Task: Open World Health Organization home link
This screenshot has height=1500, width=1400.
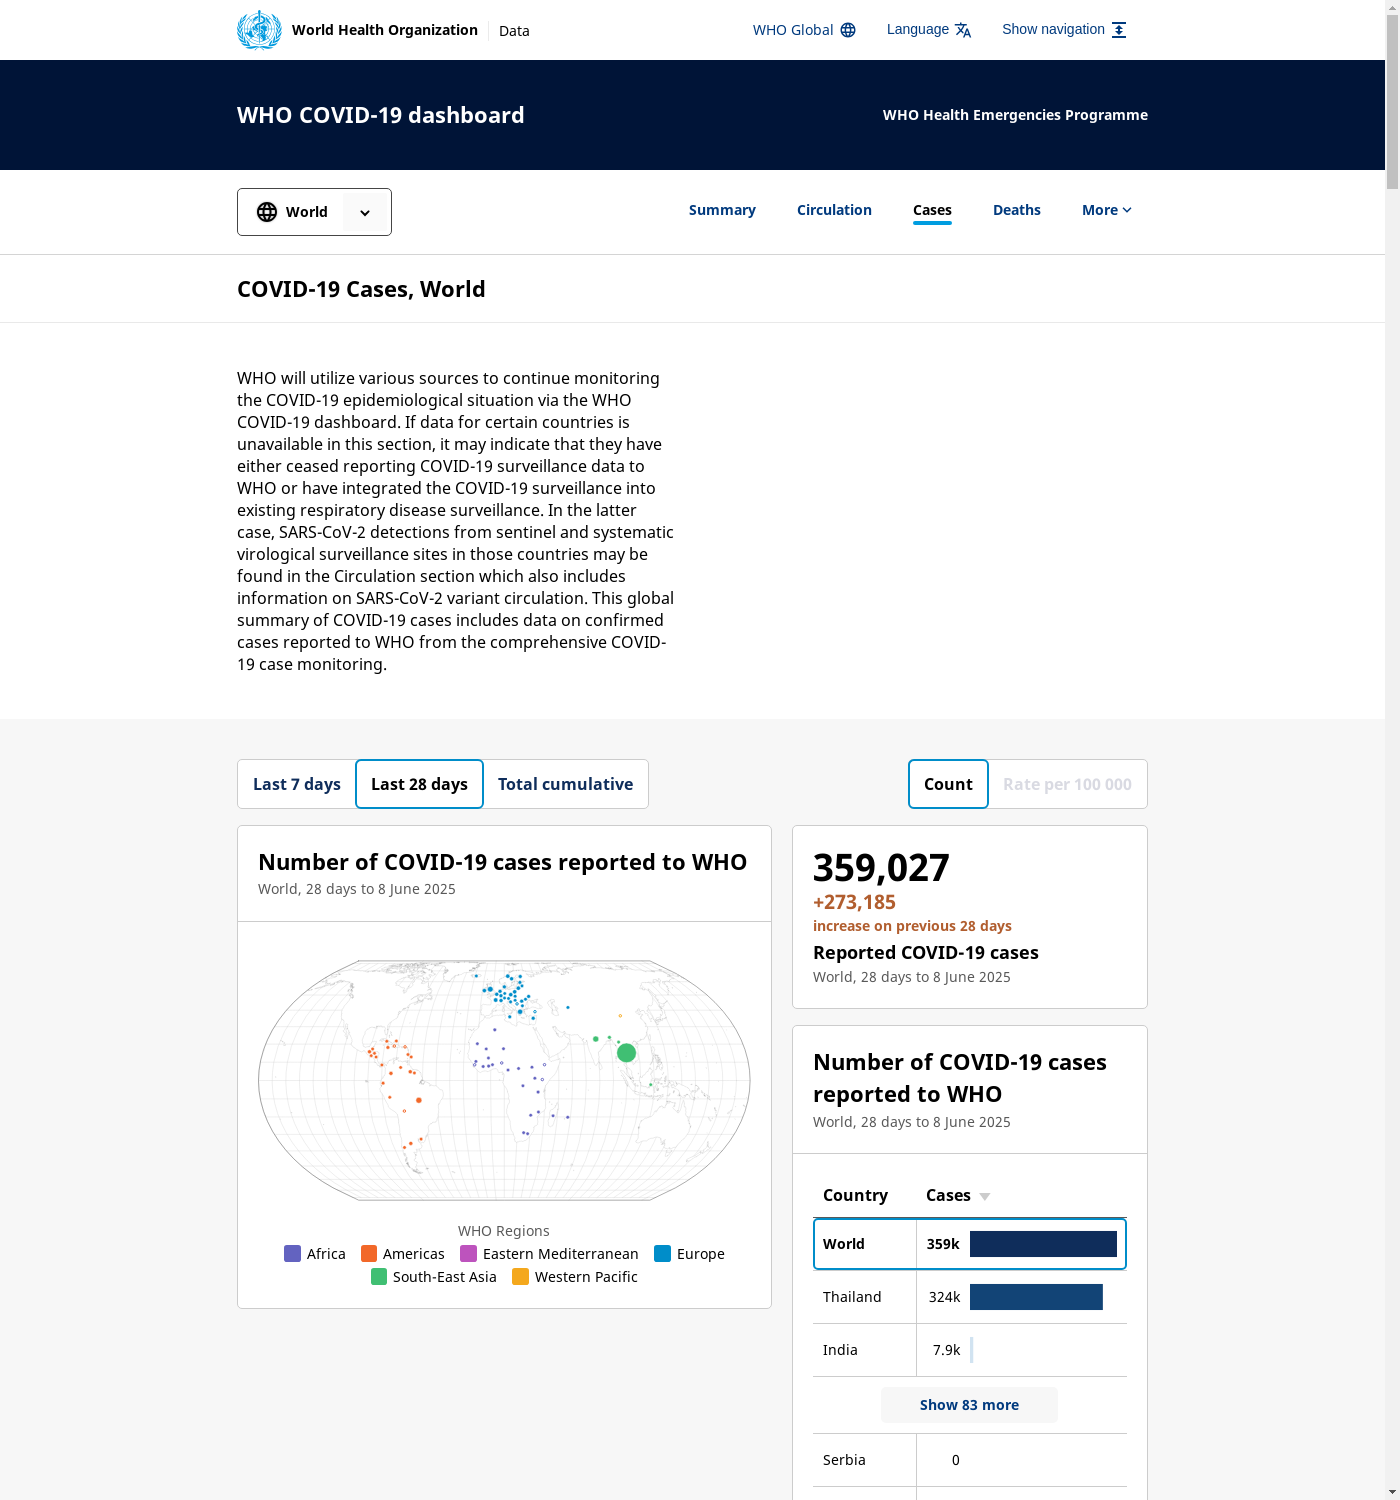Action: tap(385, 30)
